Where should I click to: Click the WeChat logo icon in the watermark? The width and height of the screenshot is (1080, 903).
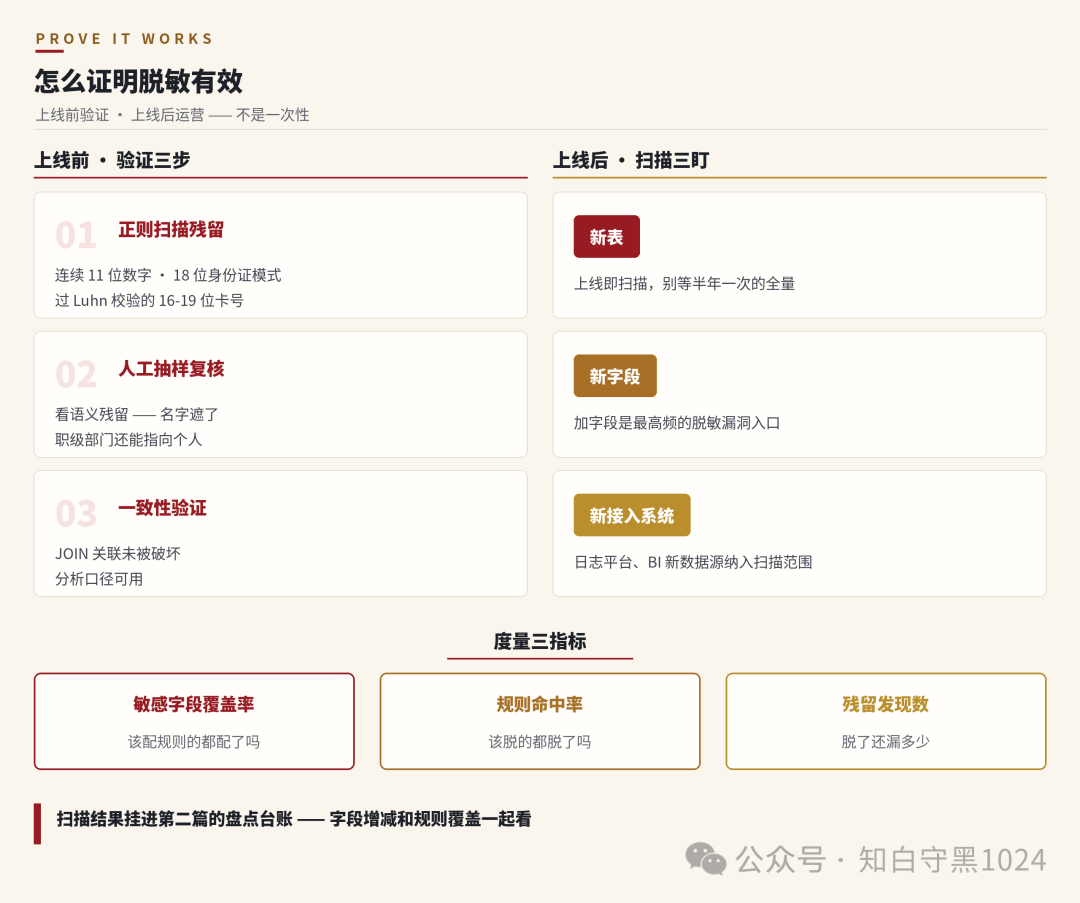point(705,859)
